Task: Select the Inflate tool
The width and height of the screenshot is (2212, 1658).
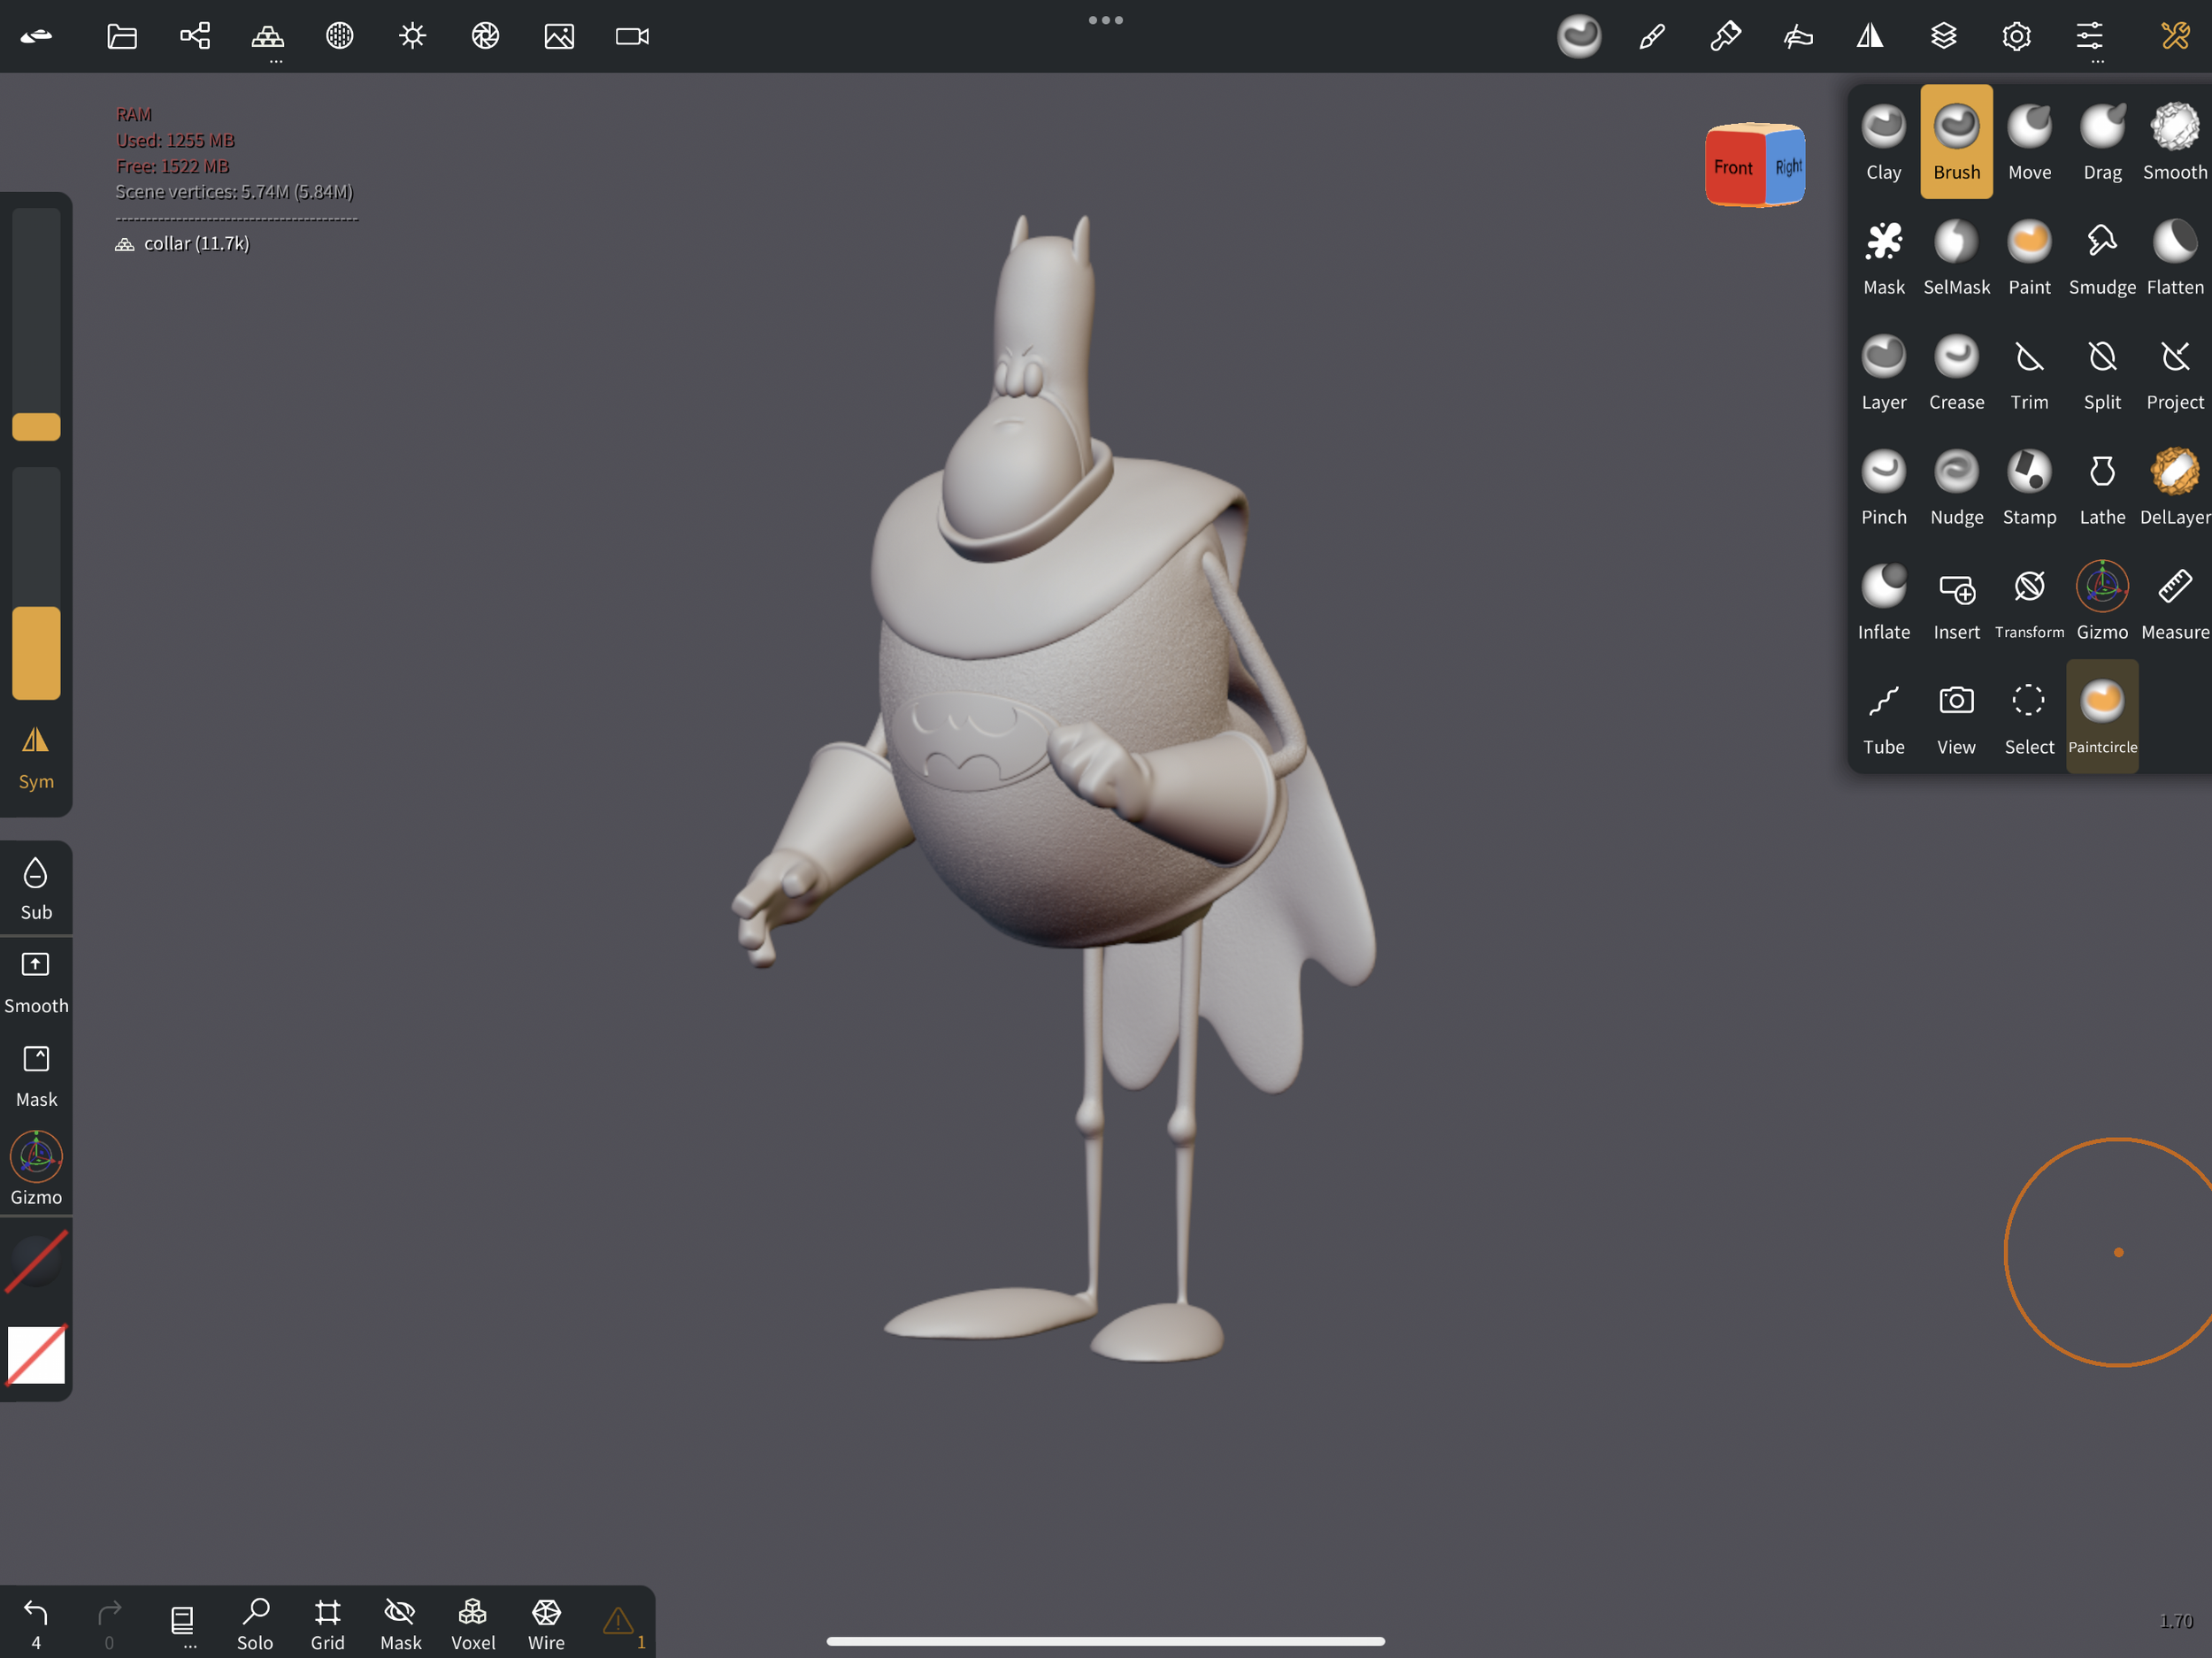Action: [1883, 602]
